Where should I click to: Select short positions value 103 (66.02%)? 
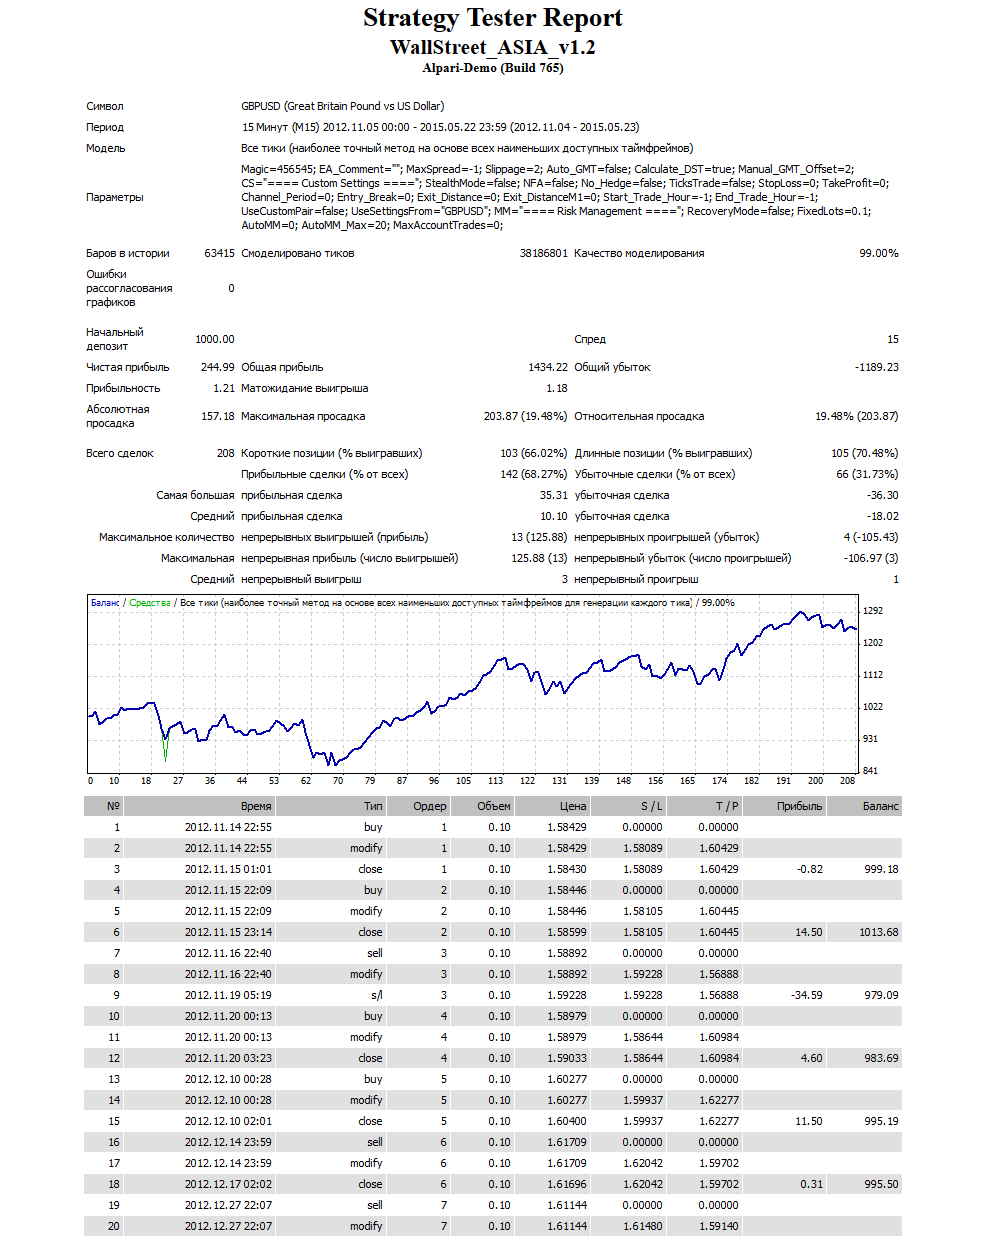coord(534,453)
